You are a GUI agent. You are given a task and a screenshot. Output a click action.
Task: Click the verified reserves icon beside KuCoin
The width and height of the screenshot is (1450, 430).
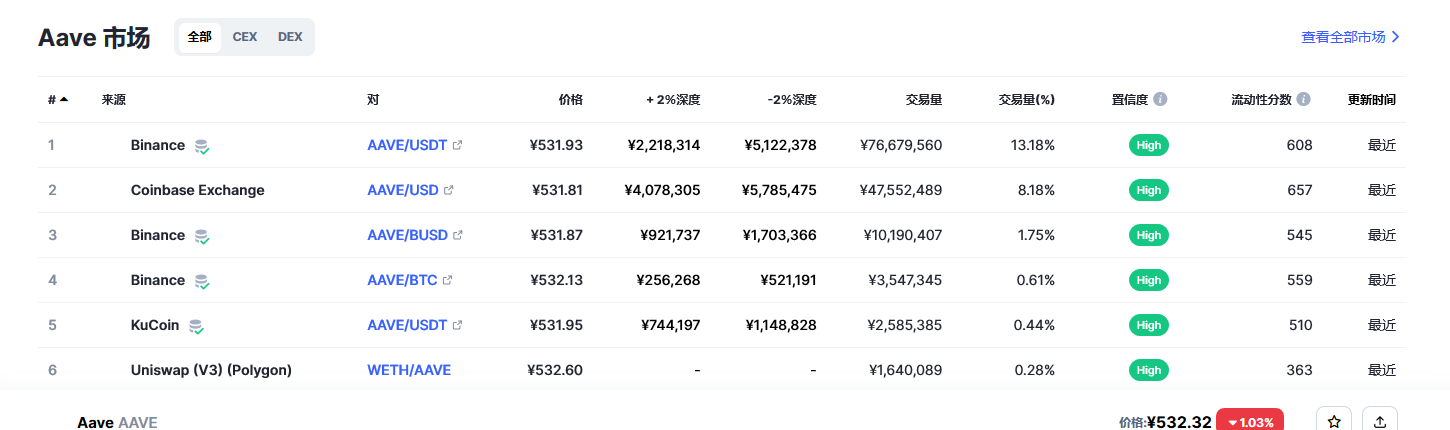click(196, 326)
